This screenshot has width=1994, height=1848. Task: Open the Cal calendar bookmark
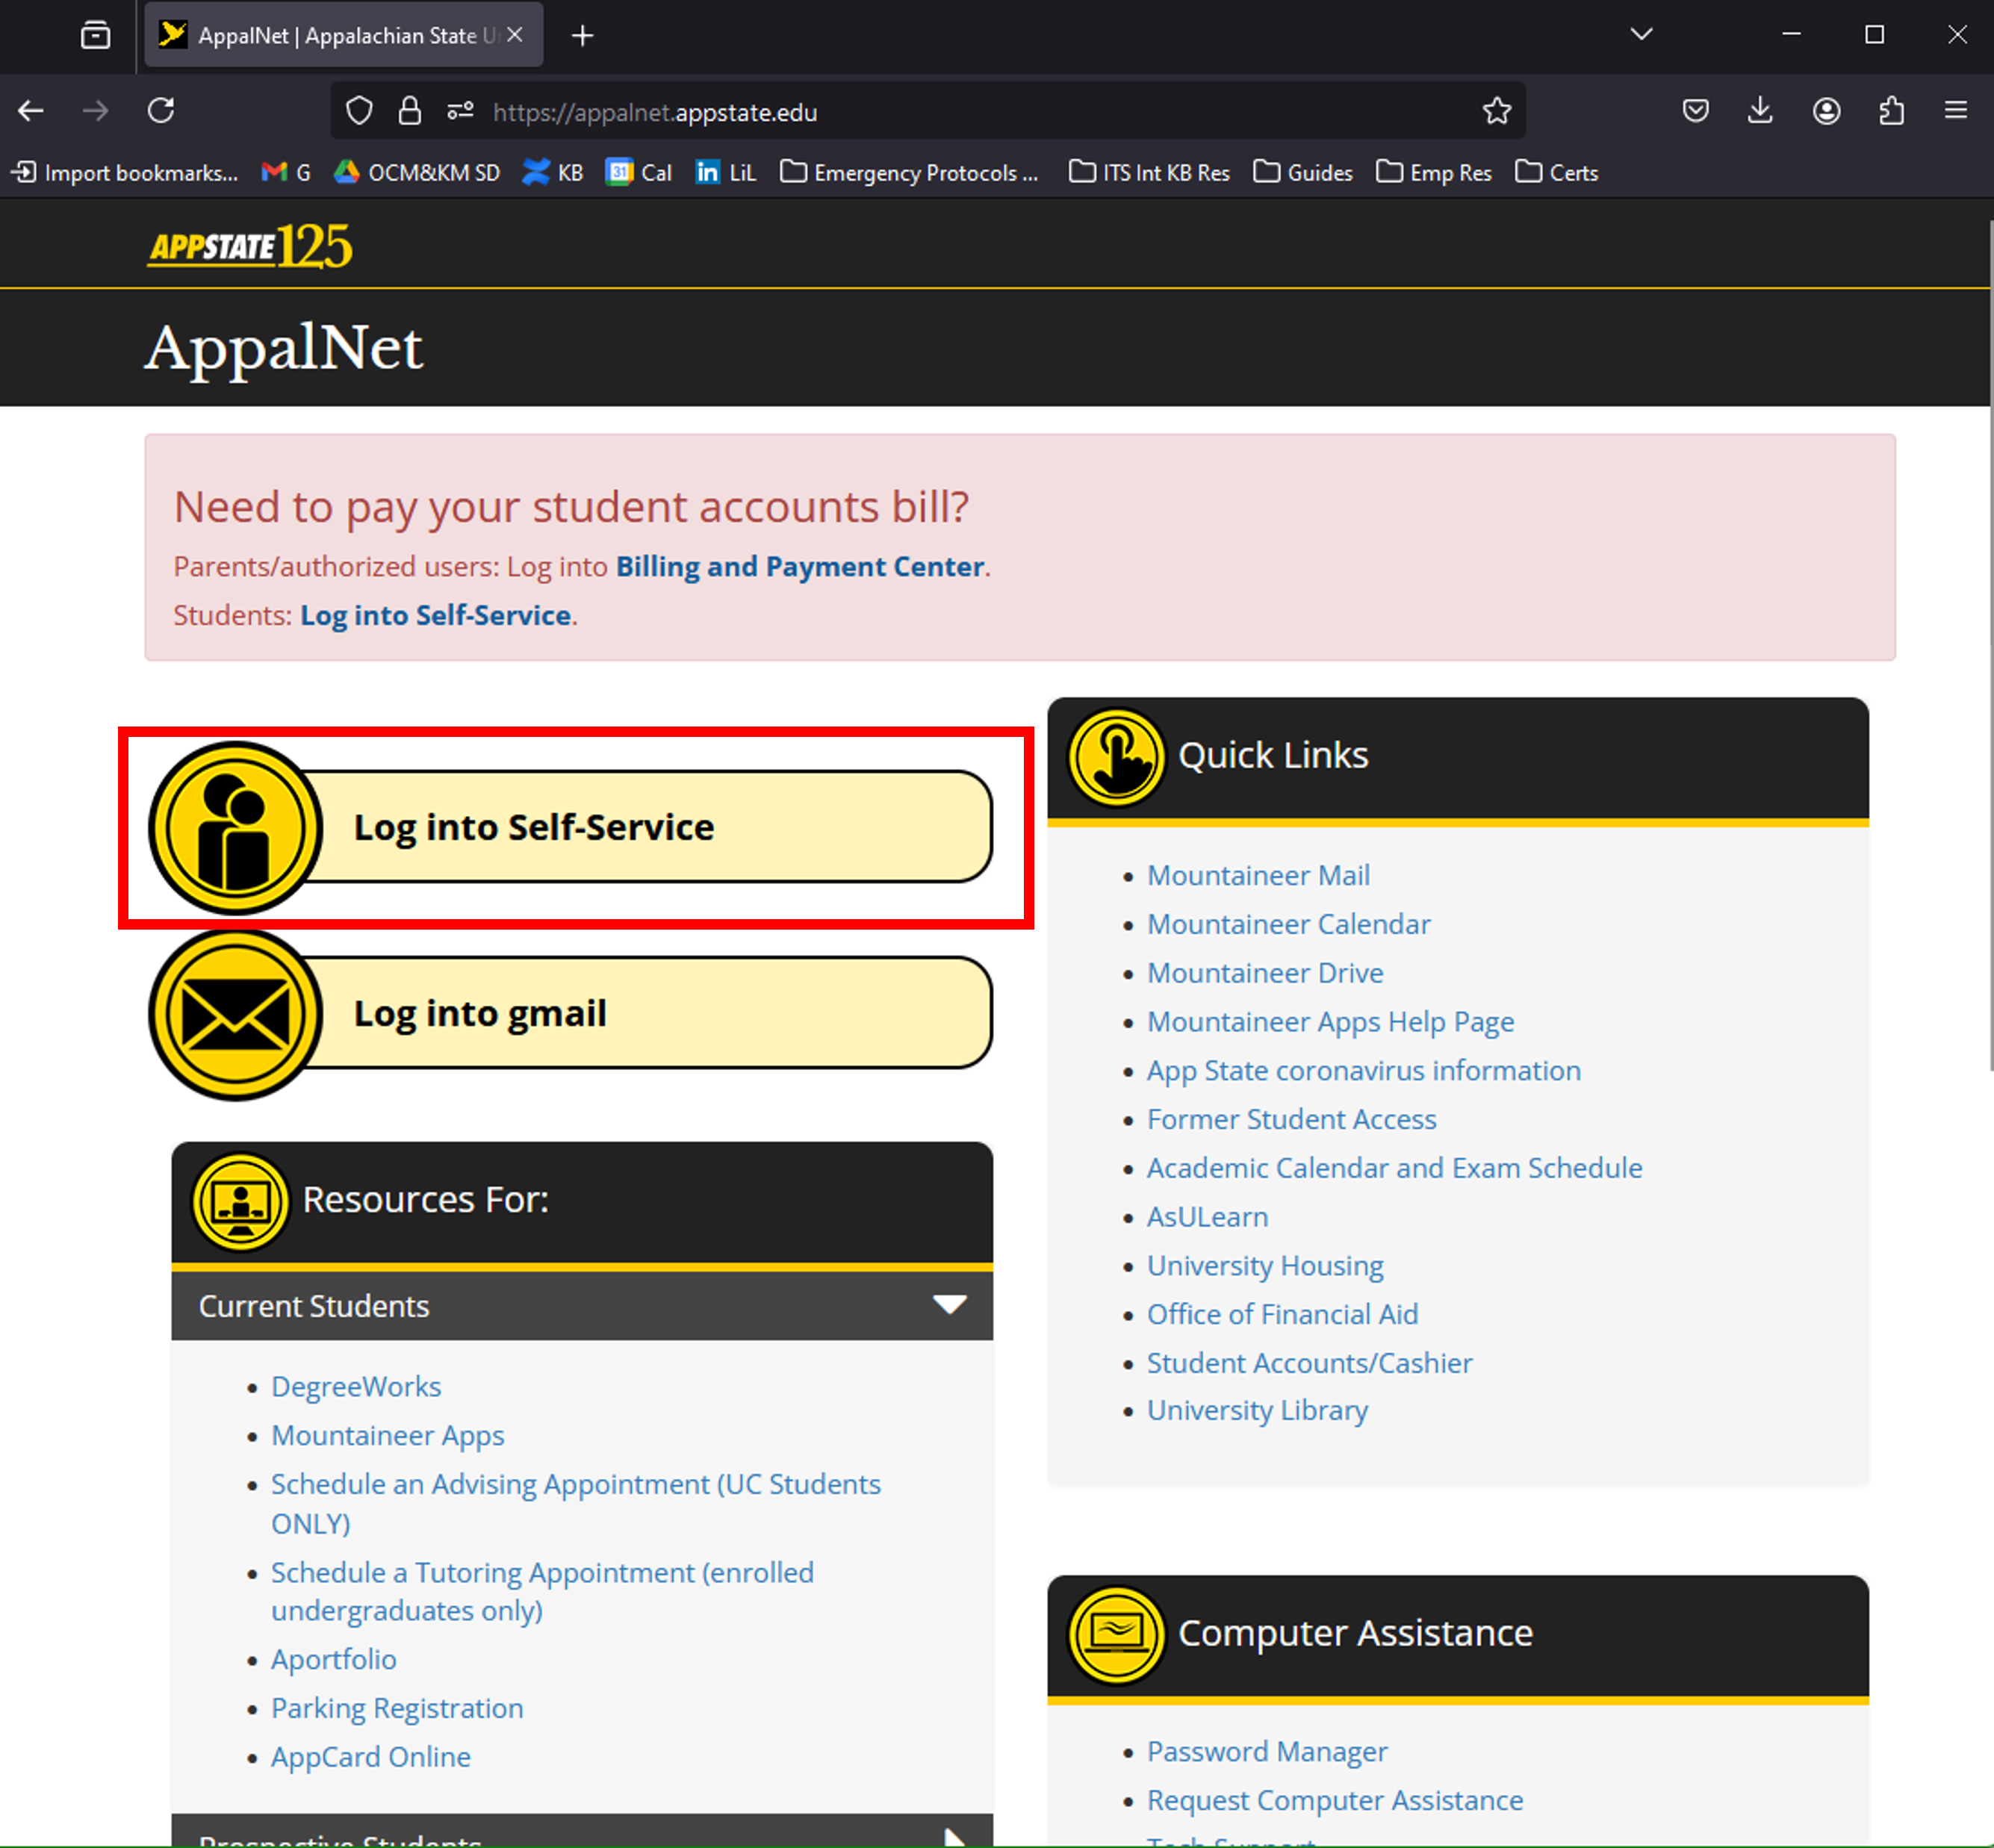coord(639,173)
